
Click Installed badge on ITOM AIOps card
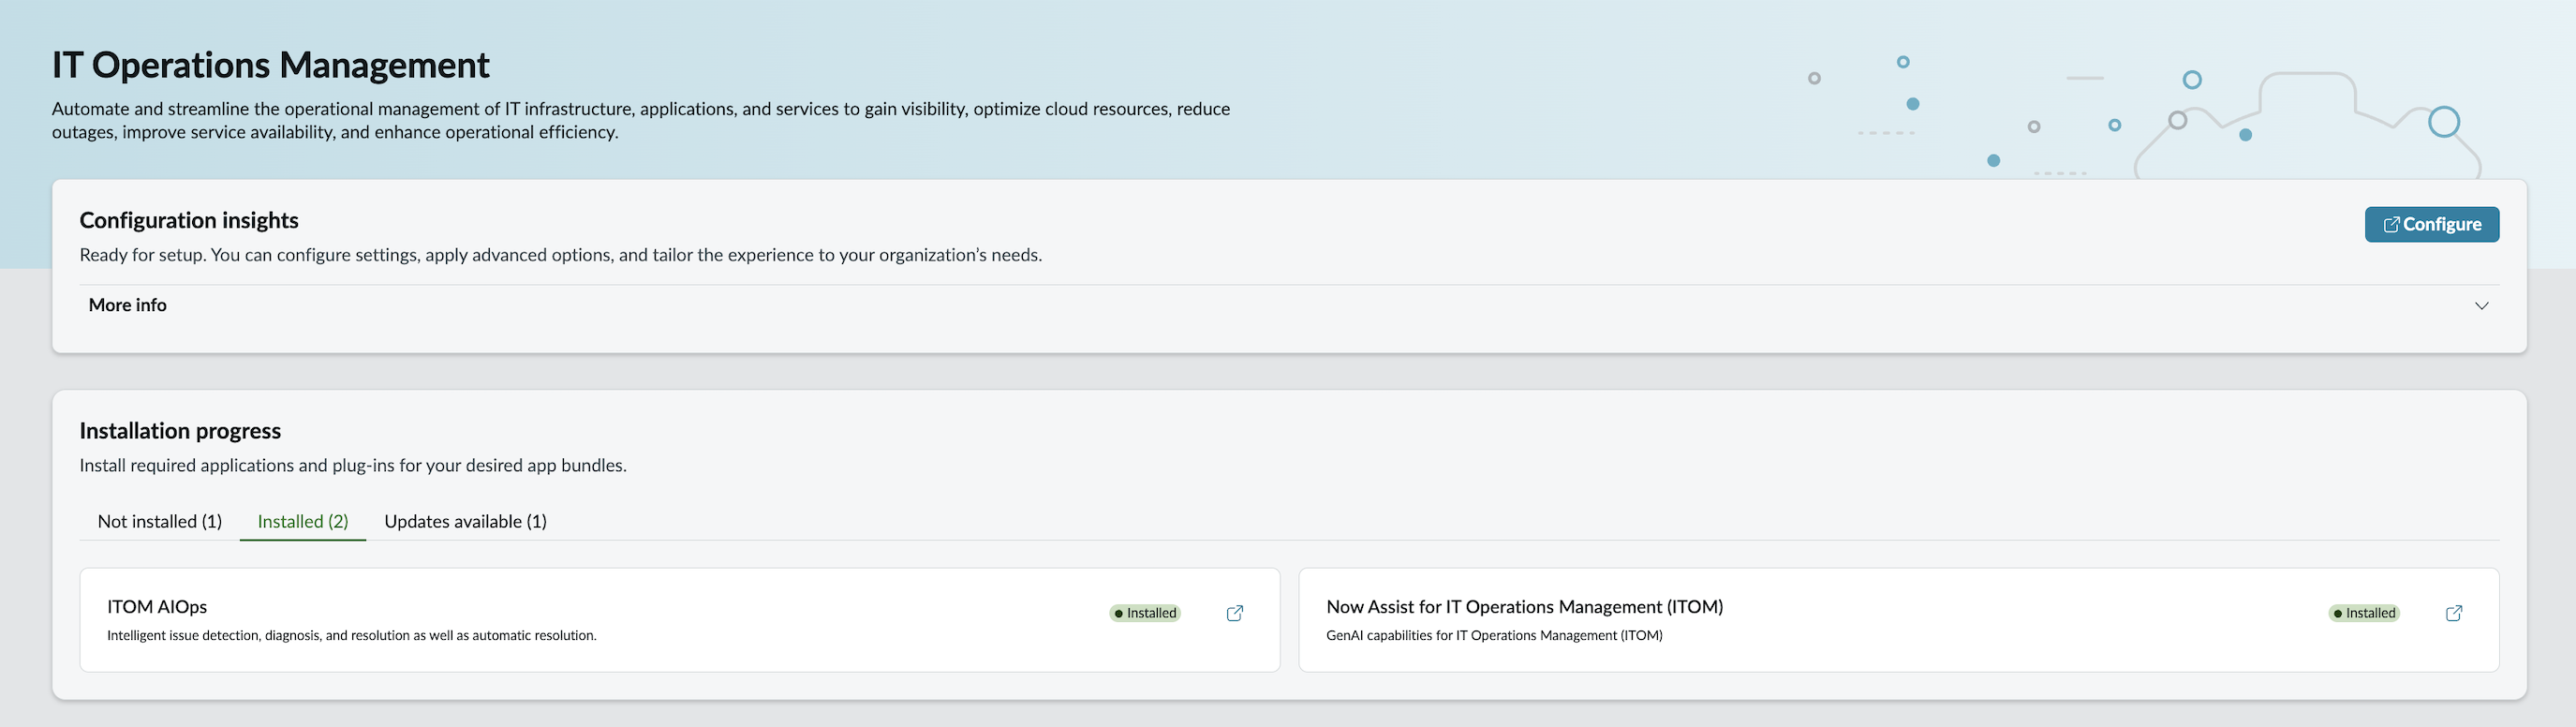point(1145,613)
